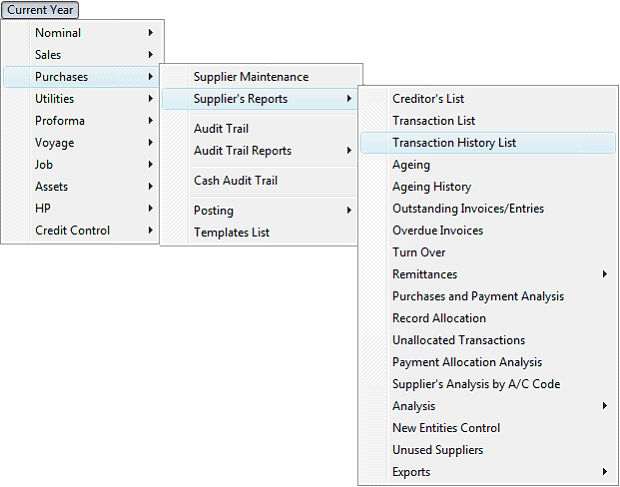
Task: Select Templates List
Action: coord(259,232)
